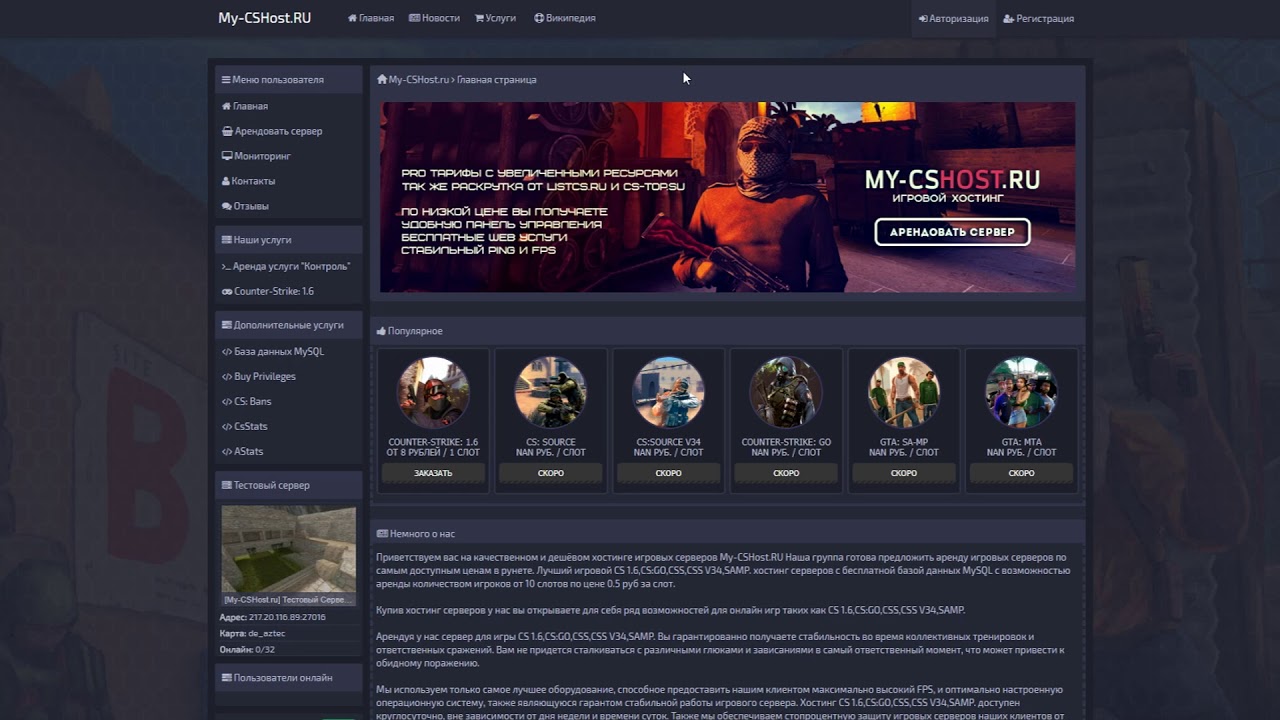This screenshot has height=720, width=1280.
Task: Click Дополнительные услуги sidebar header
Action: (x=289, y=325)
